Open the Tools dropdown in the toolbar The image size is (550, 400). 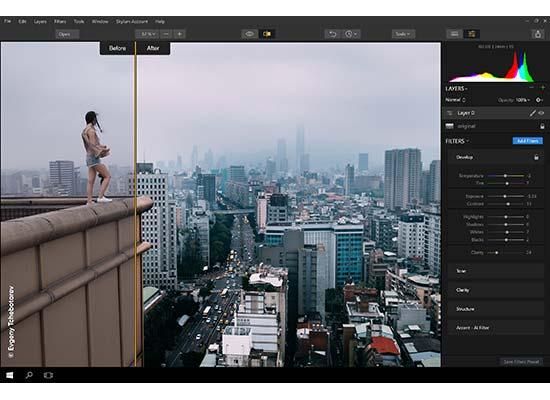pyautogui.click(x=403, y=34)
